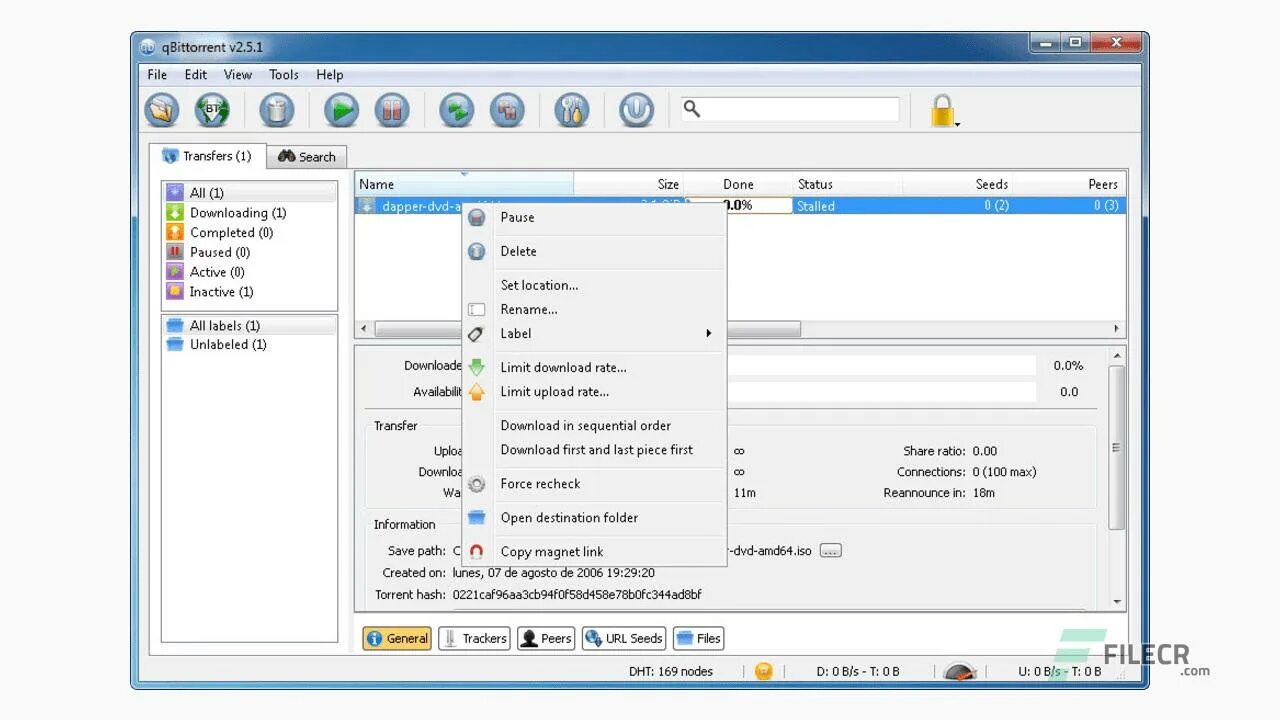Screen dimensions: 1280x720
Task: Toggle alternative speed limits via speedometer icon
Action: point(959,671)
